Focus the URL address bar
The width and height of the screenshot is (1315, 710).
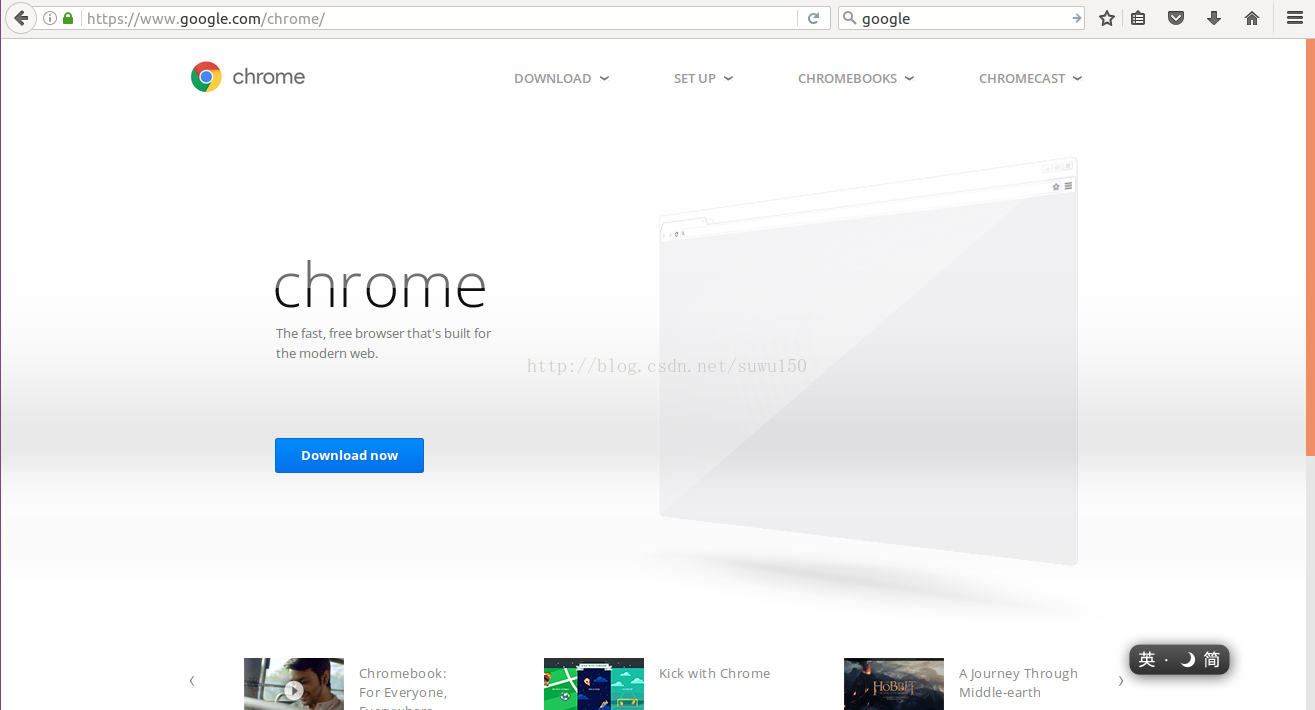[440, 18]
